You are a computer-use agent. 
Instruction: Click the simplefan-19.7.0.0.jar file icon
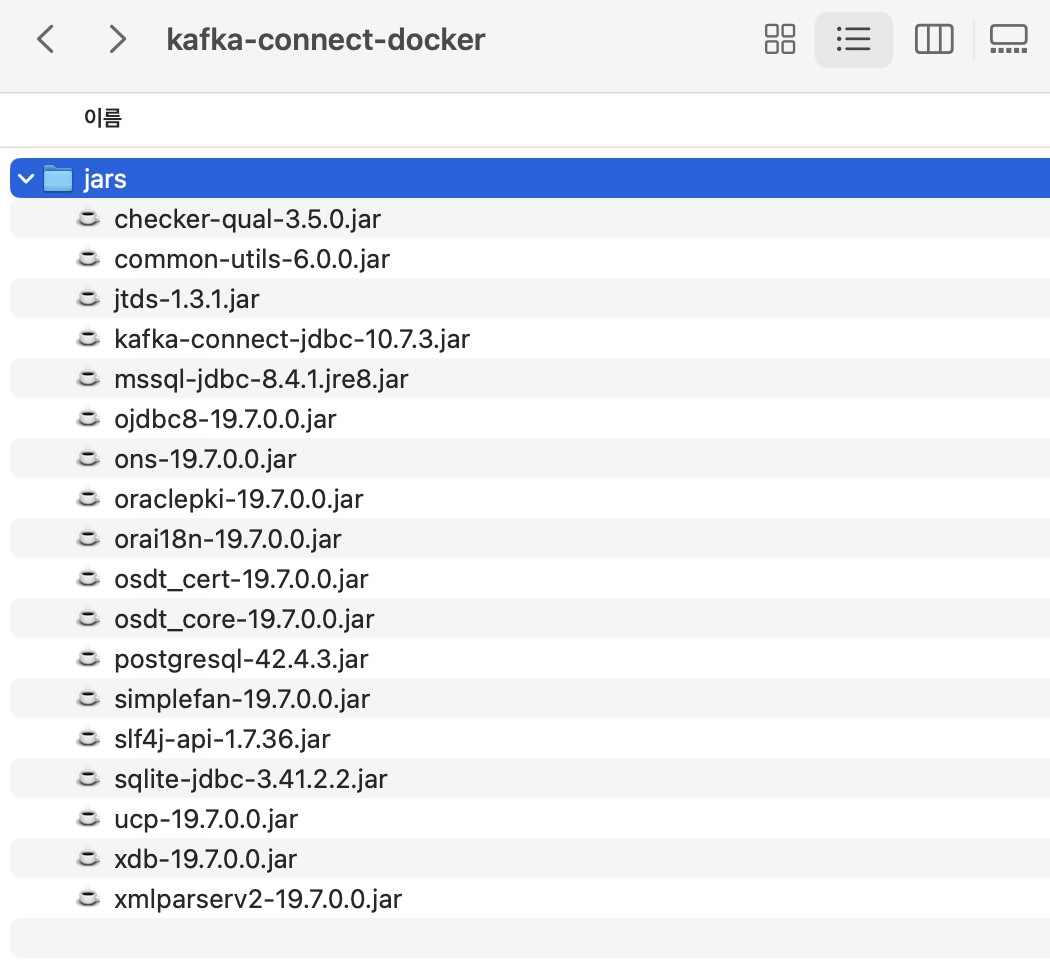pyautogui.click(x=88, y=698)
